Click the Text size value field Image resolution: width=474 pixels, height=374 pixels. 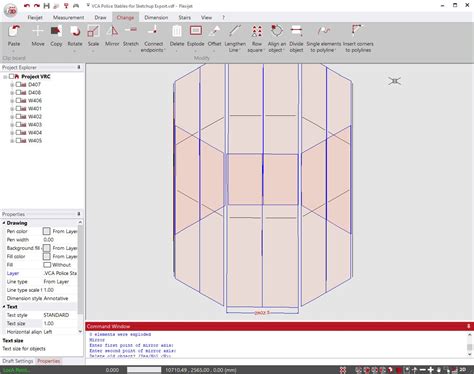tap(60, 323)
